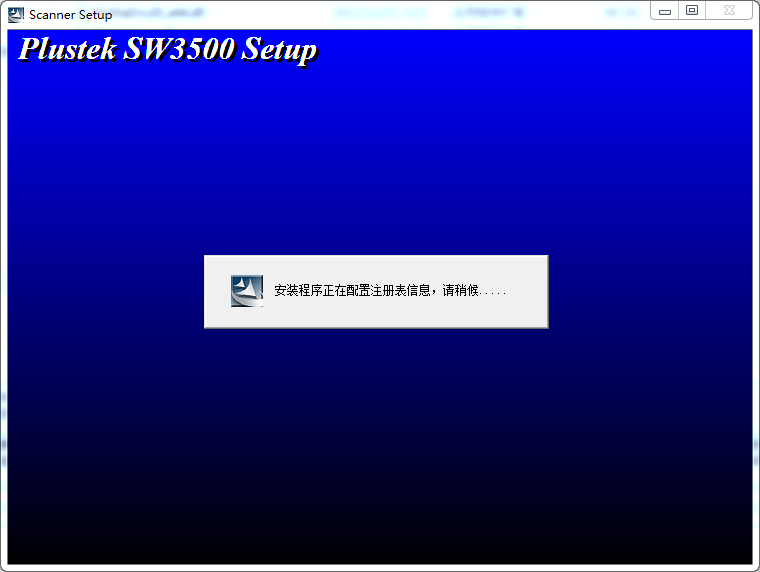Click "SW3500" in the setup heading
760x572 pixels.
tap(179, 49)
